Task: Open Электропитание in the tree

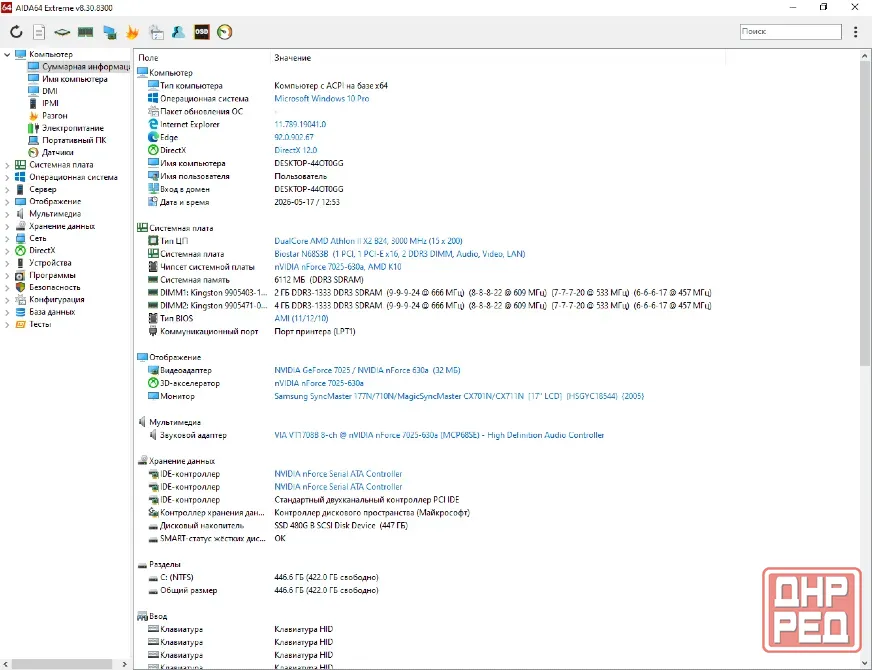Action: 73,128
